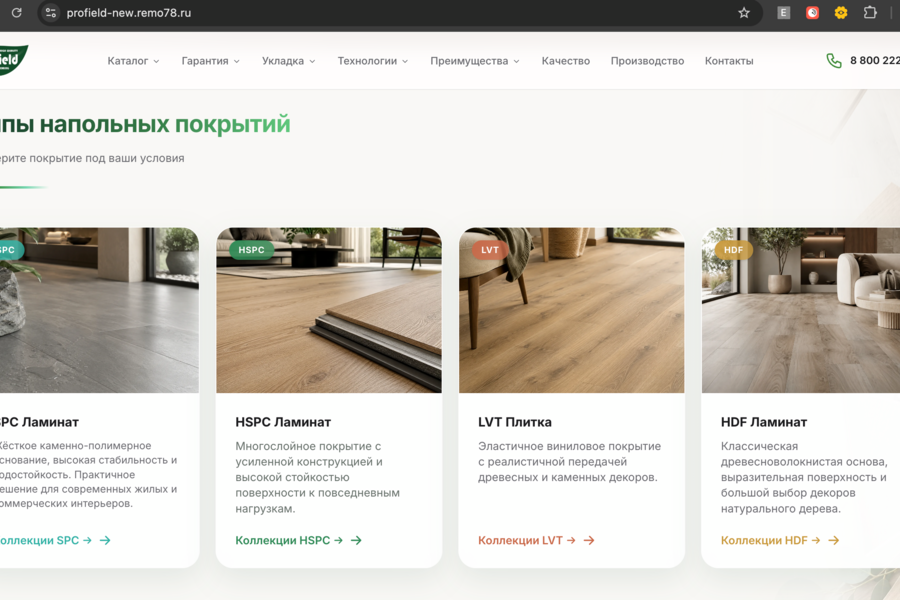The height and width of the screenshot is (600, 900).
Task: Click the arrow icon after 'Коллекции HDF'
Action: click(x=834, y=540)
